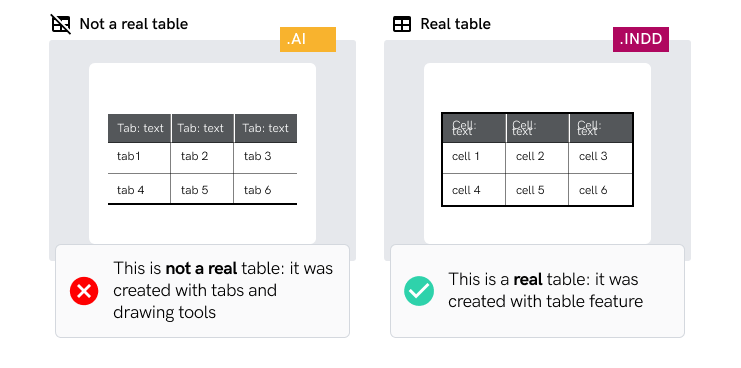Viewport: 741px width, 368px height.
Task: Select the 'cell 5' table cell
Action: click(537, 189)
